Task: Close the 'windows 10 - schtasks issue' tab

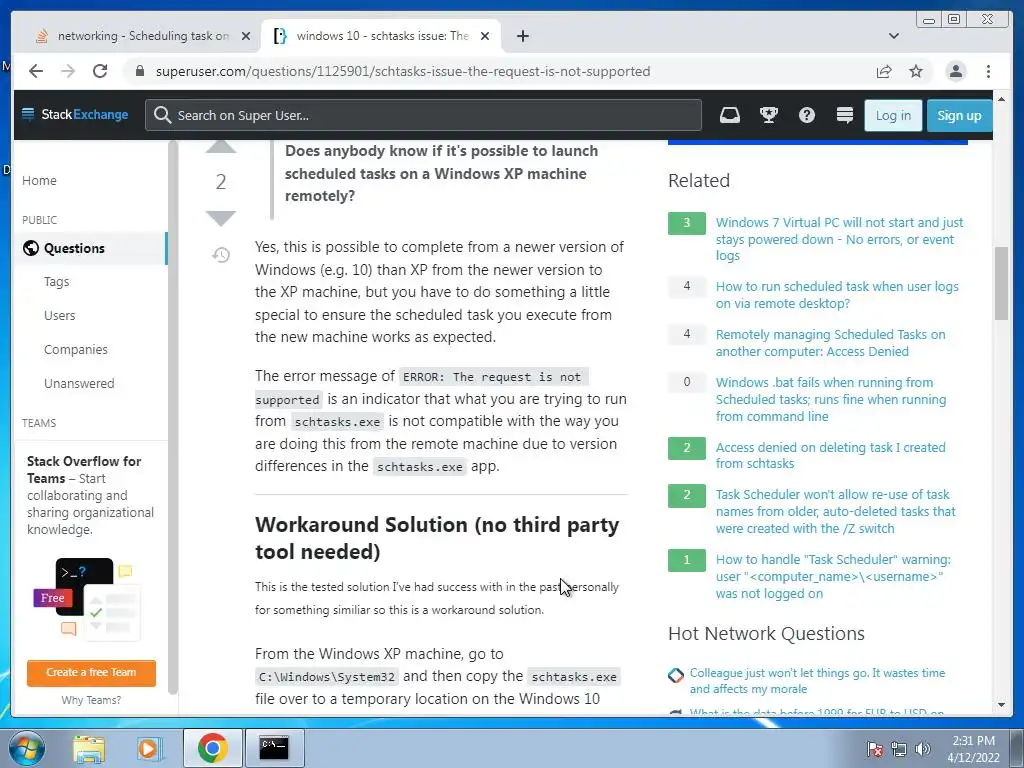Action: [485, 36]
